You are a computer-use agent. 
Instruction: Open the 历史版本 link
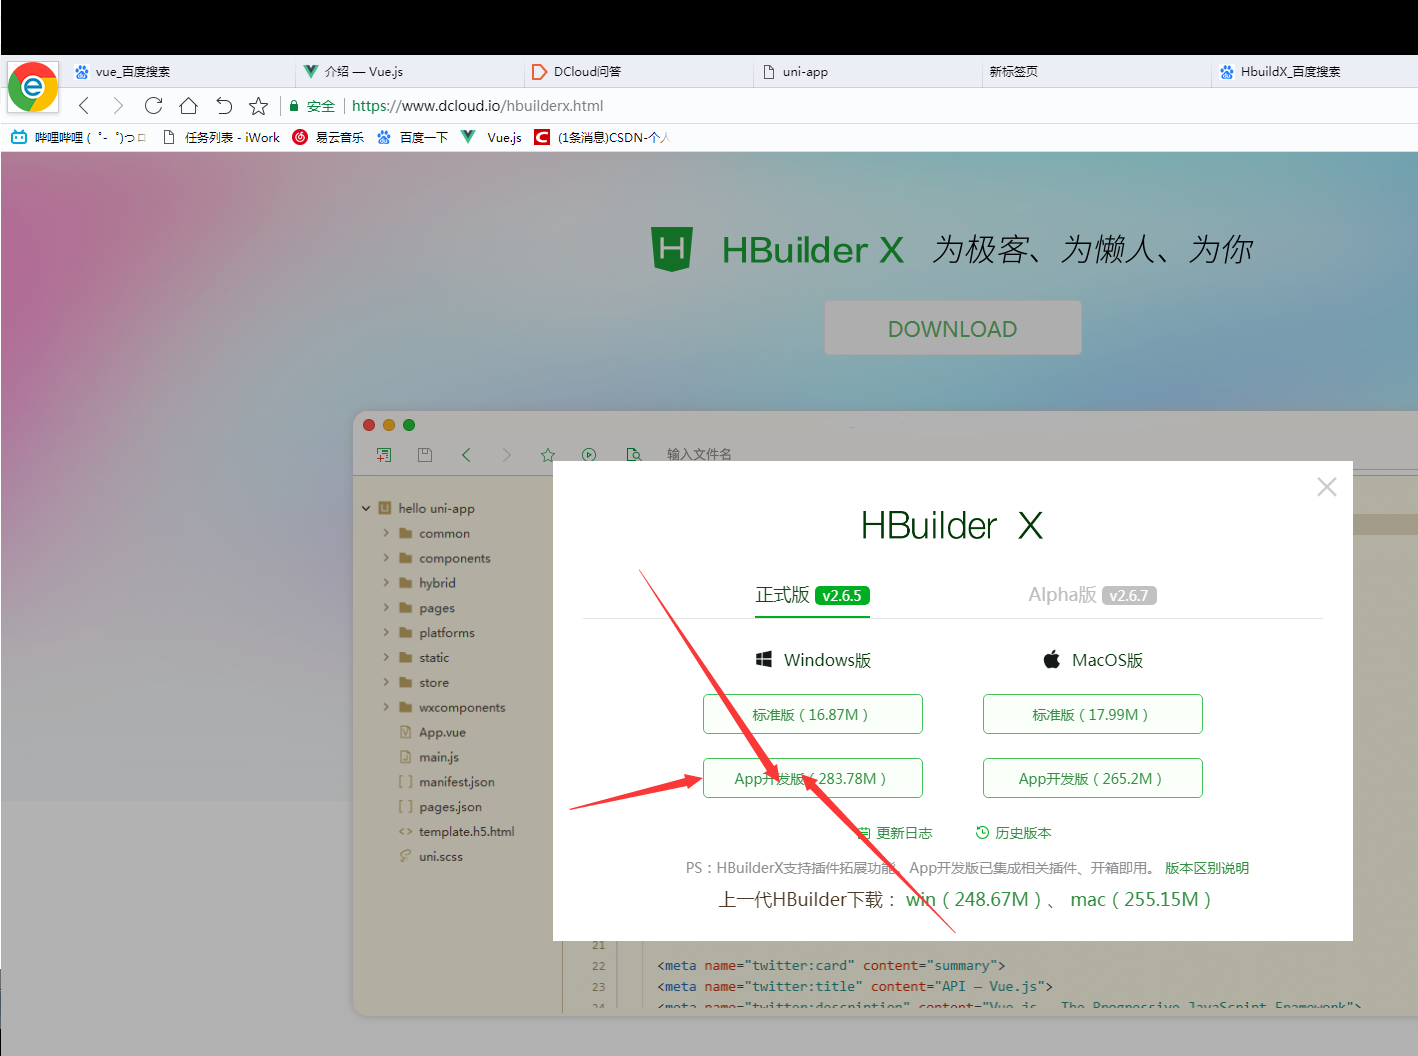pos(1024,832)
